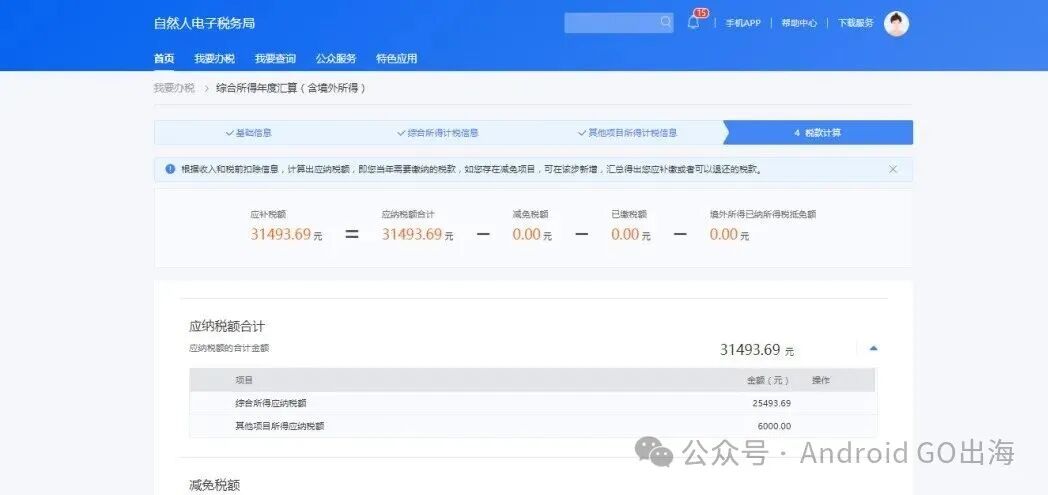
Task: Open the 我要查询 menu
Action: [x=275, y=58]
